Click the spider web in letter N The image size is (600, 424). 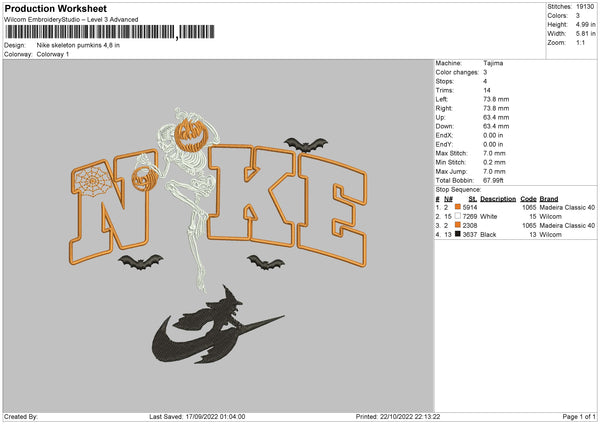point(93,181)
